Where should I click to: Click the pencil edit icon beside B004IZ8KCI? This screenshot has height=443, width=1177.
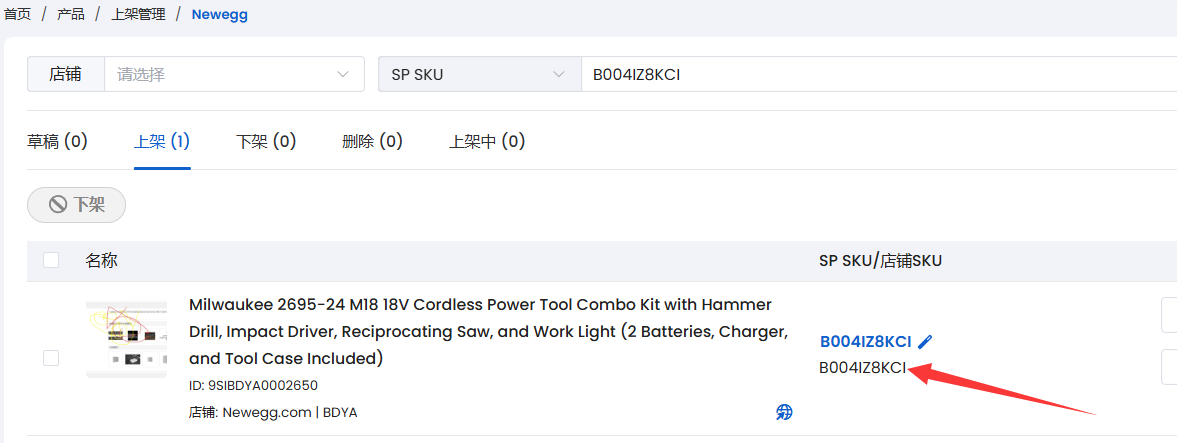925,342
